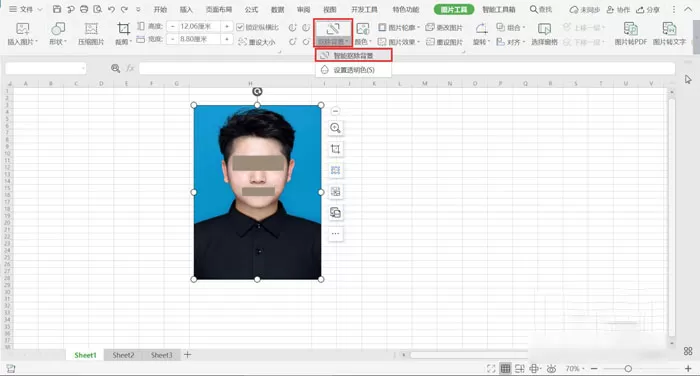Open the Picture Effects (图片效果) dropdown

[x=399, y=42]
